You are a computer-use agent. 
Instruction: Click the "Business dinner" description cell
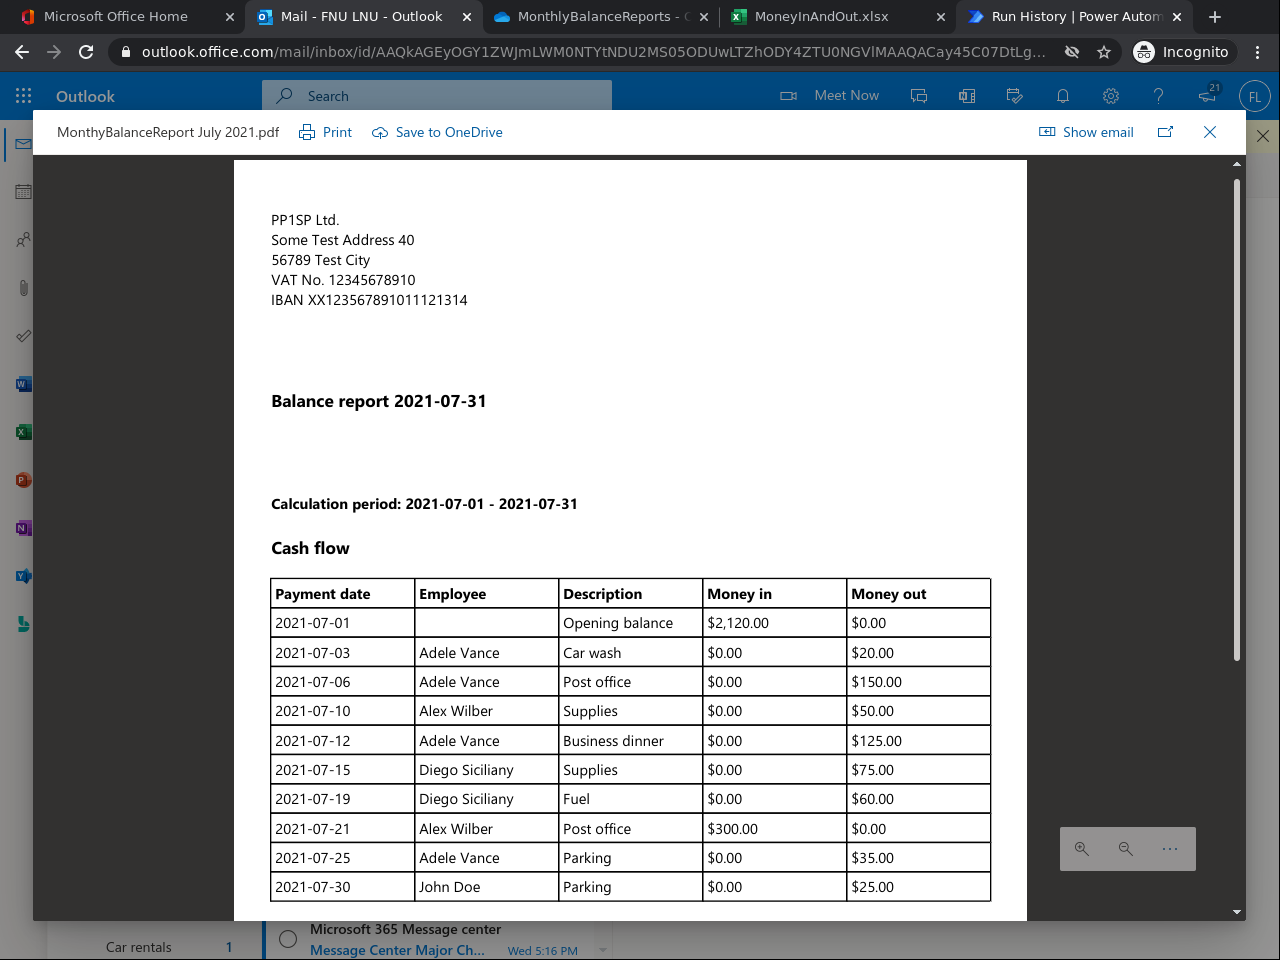click(631, 741)
